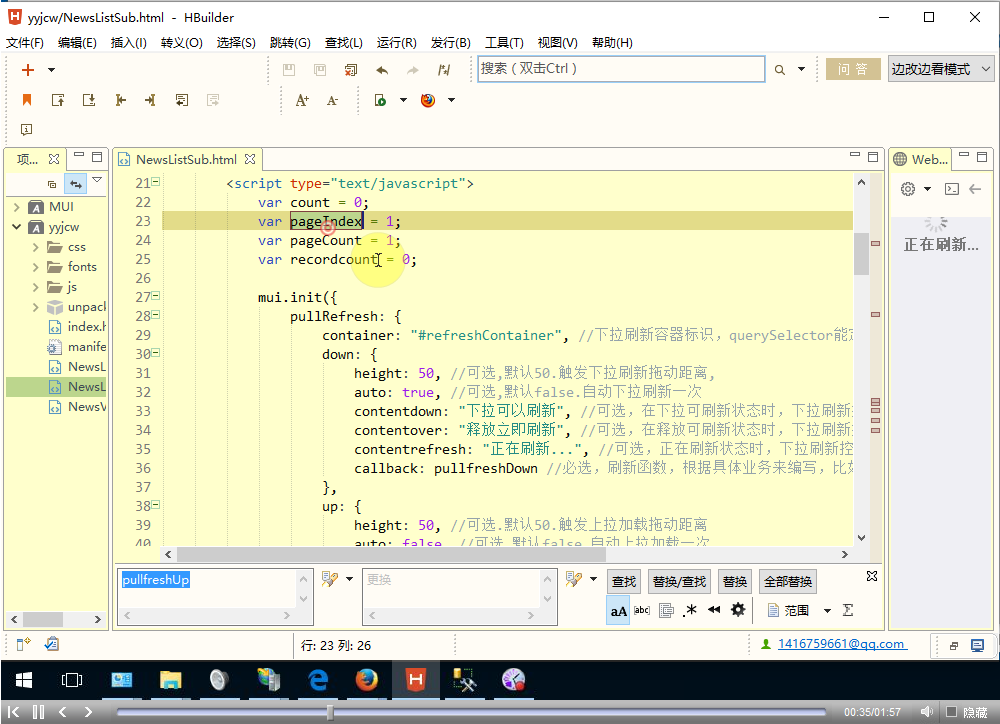Toggle the .* regular expression option
The height and width of the screenshot is (724, 1000).
click(x=689, y=610)
